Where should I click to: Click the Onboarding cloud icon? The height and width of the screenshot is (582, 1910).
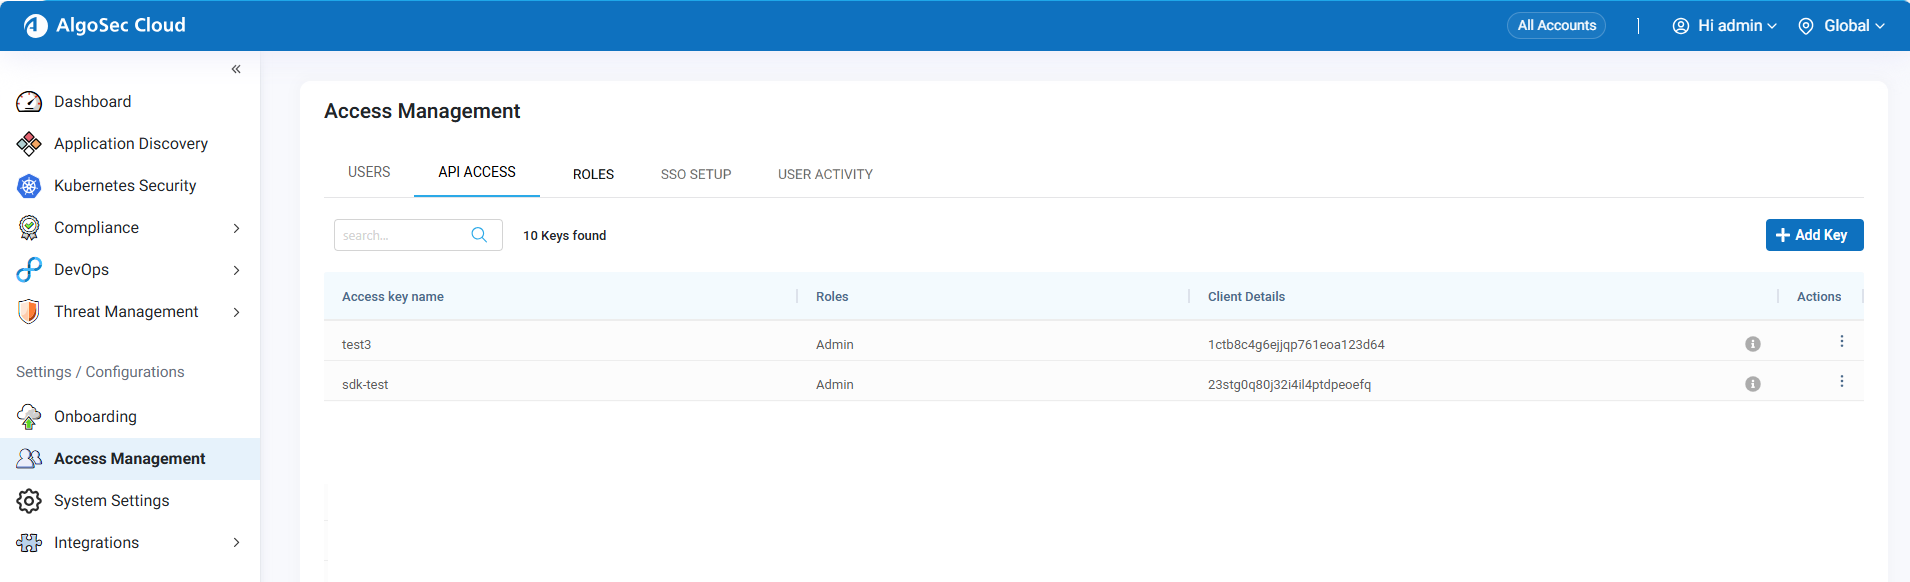point(29,417)
